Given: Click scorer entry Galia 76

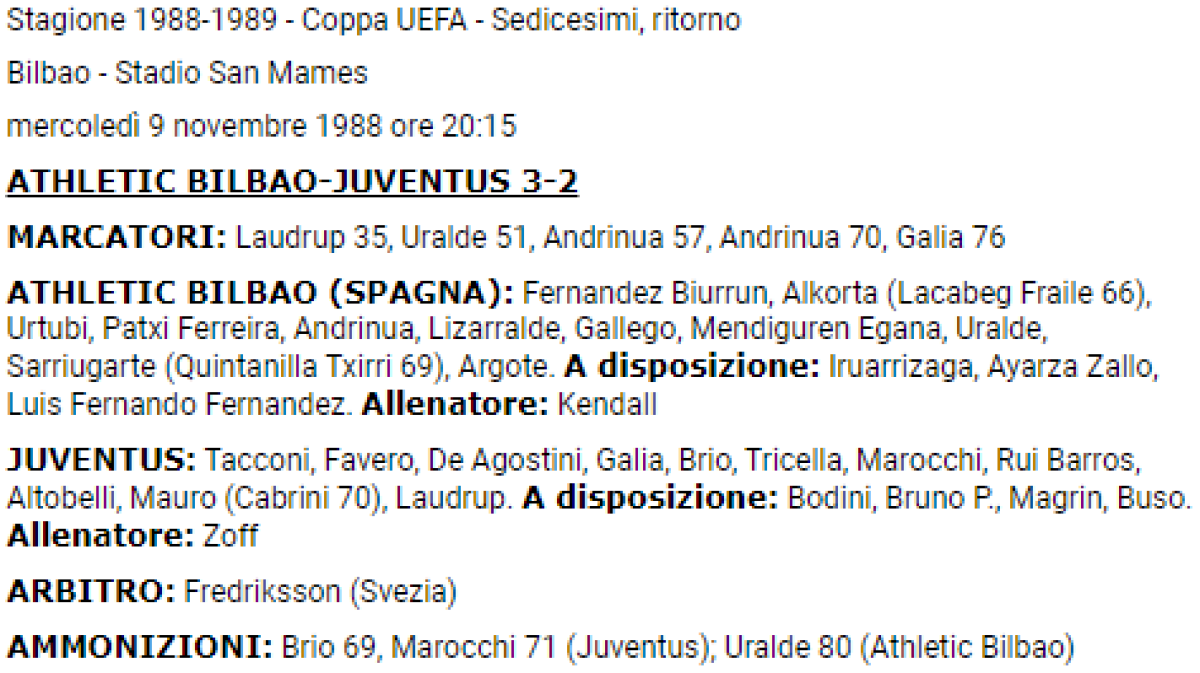Looking at the screenshot, I should [x=950, y=238].
